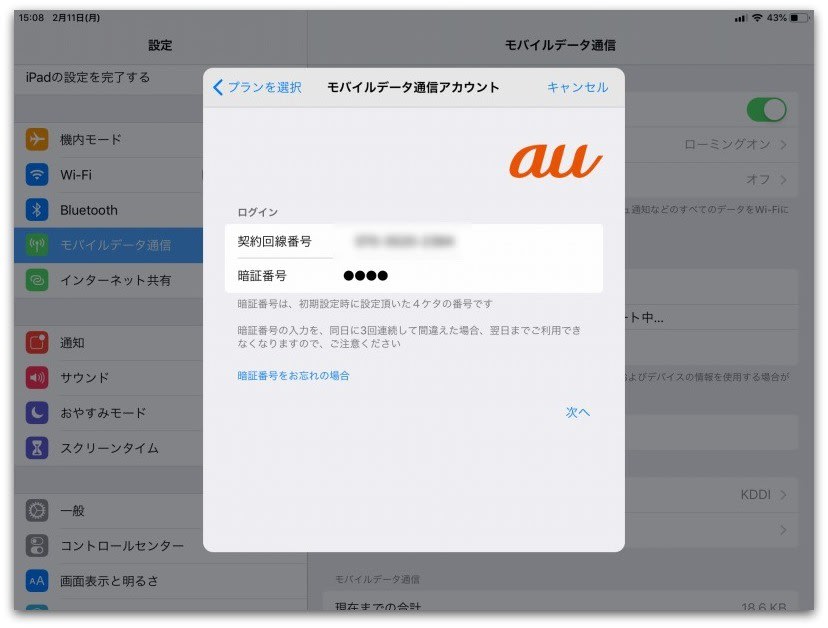Image resolution: width=828 pixels, height=628 pixels.
Task: Open 一般 in settings sidebar
Action: click(x=108, y=510)
